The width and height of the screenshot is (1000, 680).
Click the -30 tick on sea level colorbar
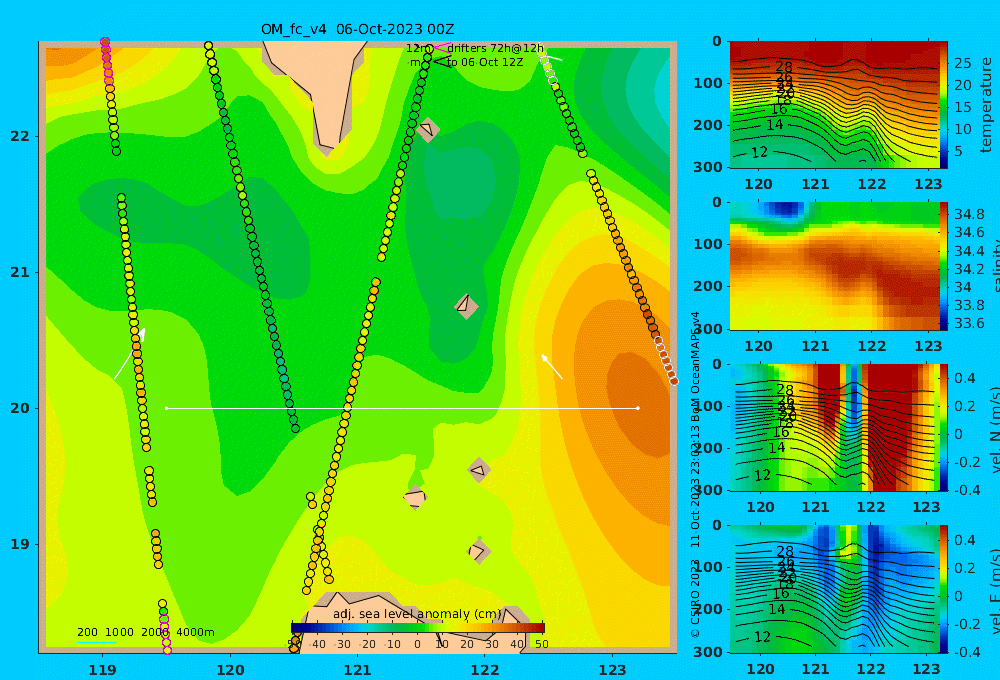click(342, 644)
